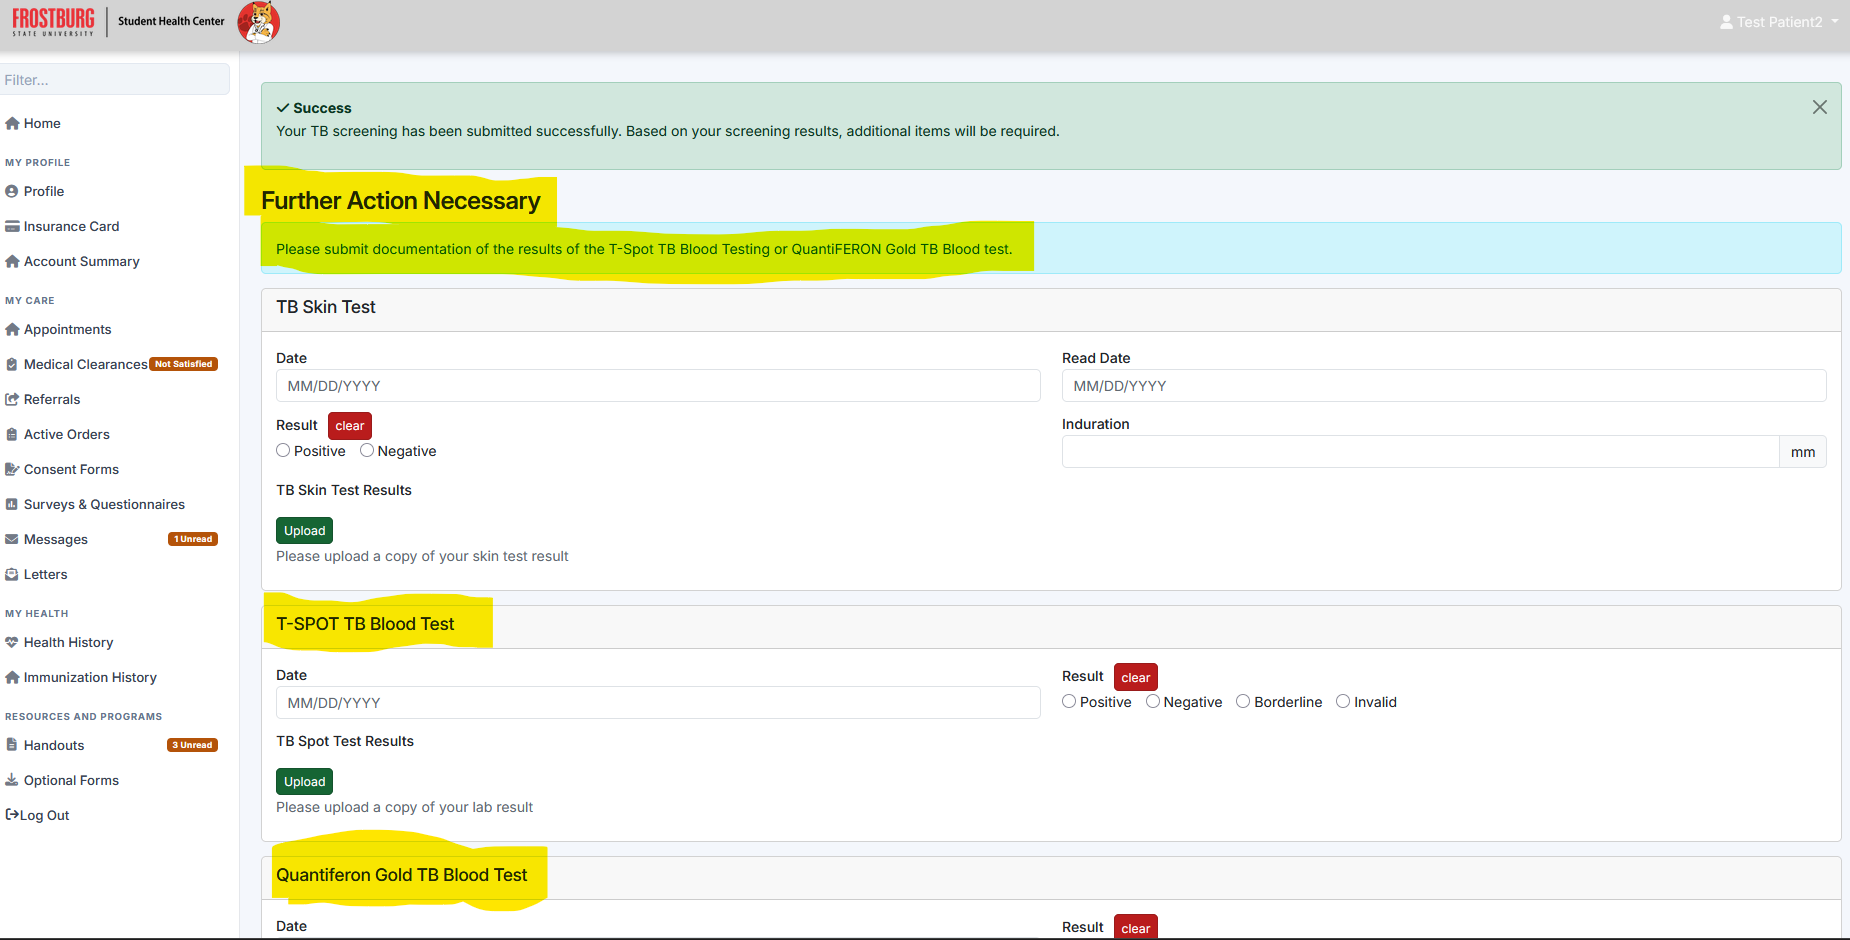Click the Optional Forms download icon
1850x940 pixels.
(x=12, y=780)
